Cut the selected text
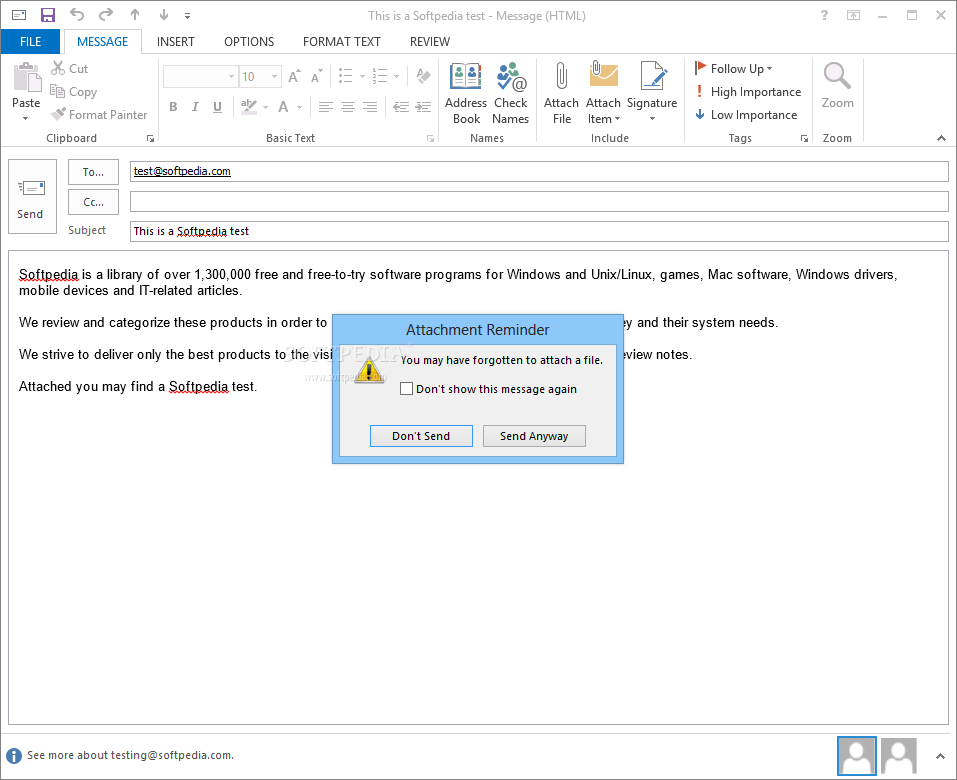 pyautogui.click(x=70, y=68)
